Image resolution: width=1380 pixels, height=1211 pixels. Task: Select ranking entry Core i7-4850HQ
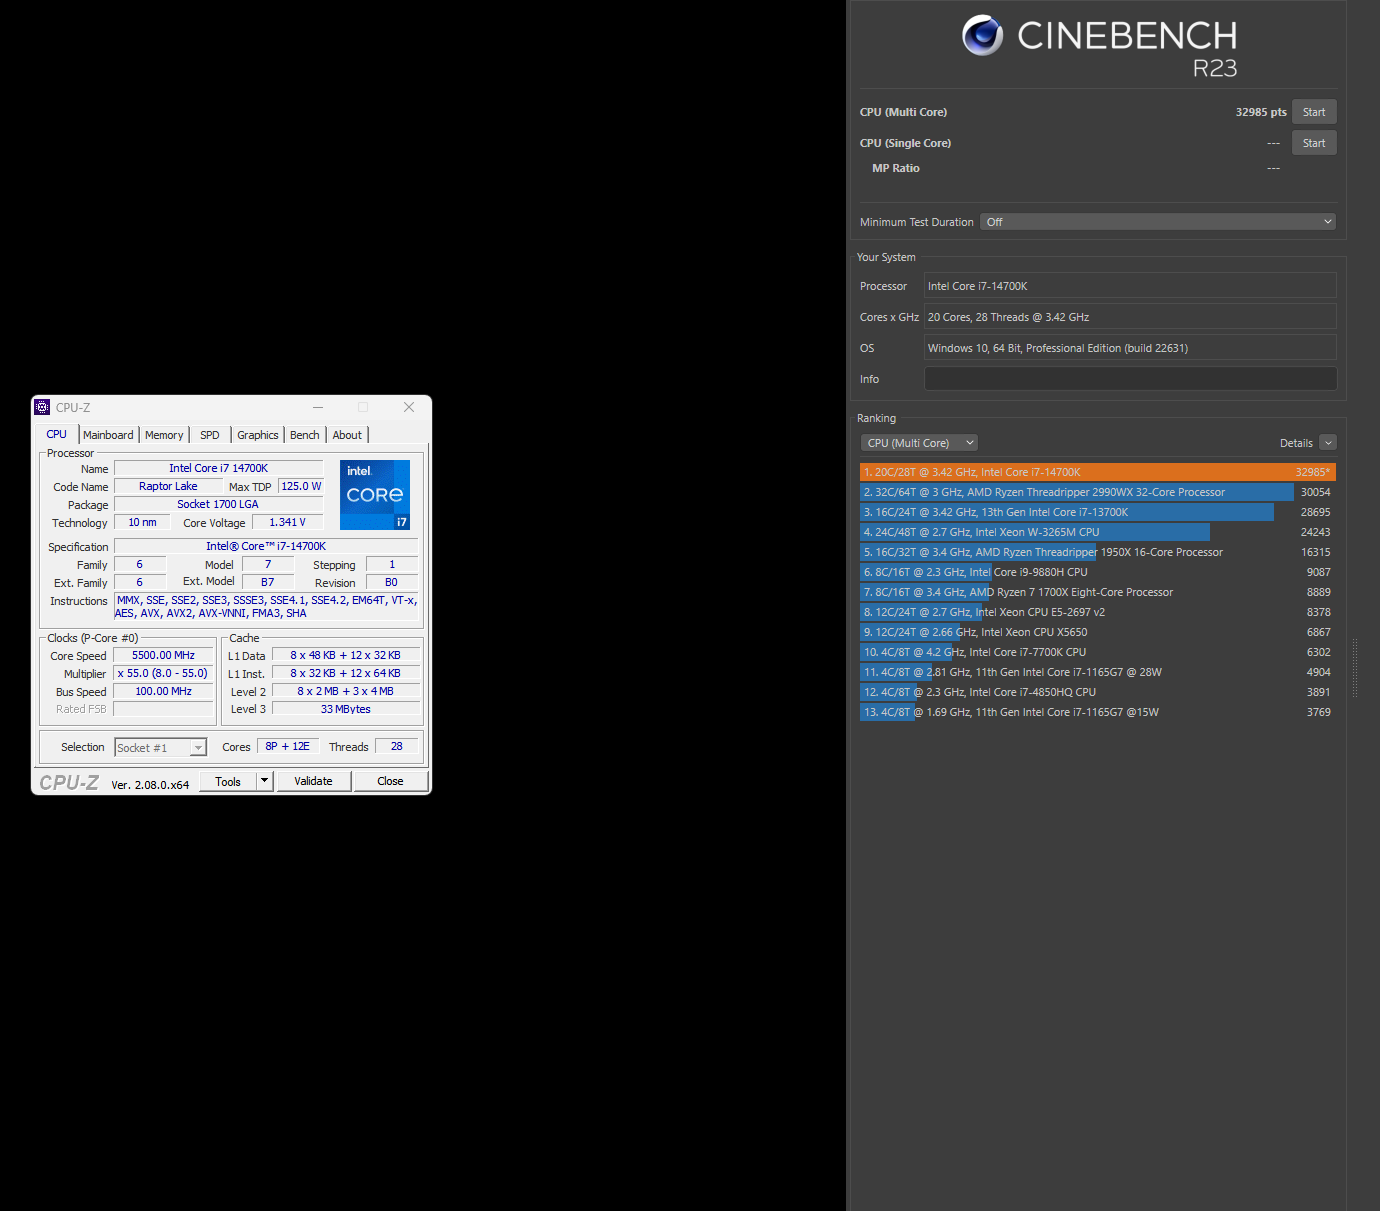click(x=1098, y=692)
